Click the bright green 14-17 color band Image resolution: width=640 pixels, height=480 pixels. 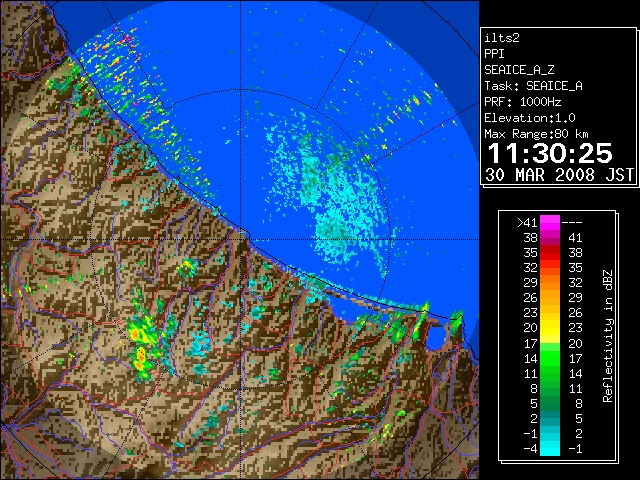(x=550, y=358)
